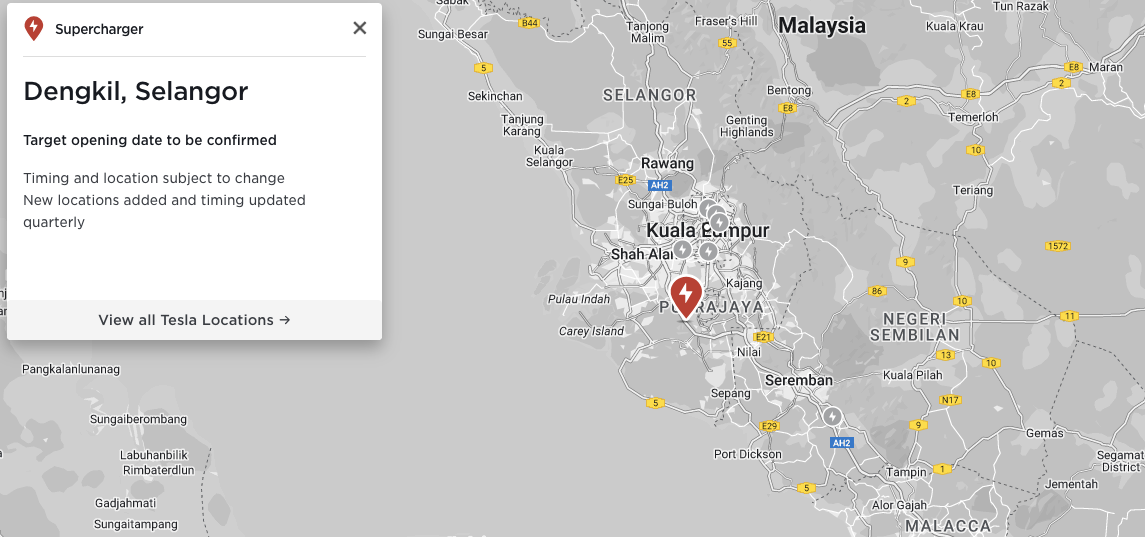Click the 'Gemas' map label
Viewport: 1145px width, 537px height.
(1044, 433)
